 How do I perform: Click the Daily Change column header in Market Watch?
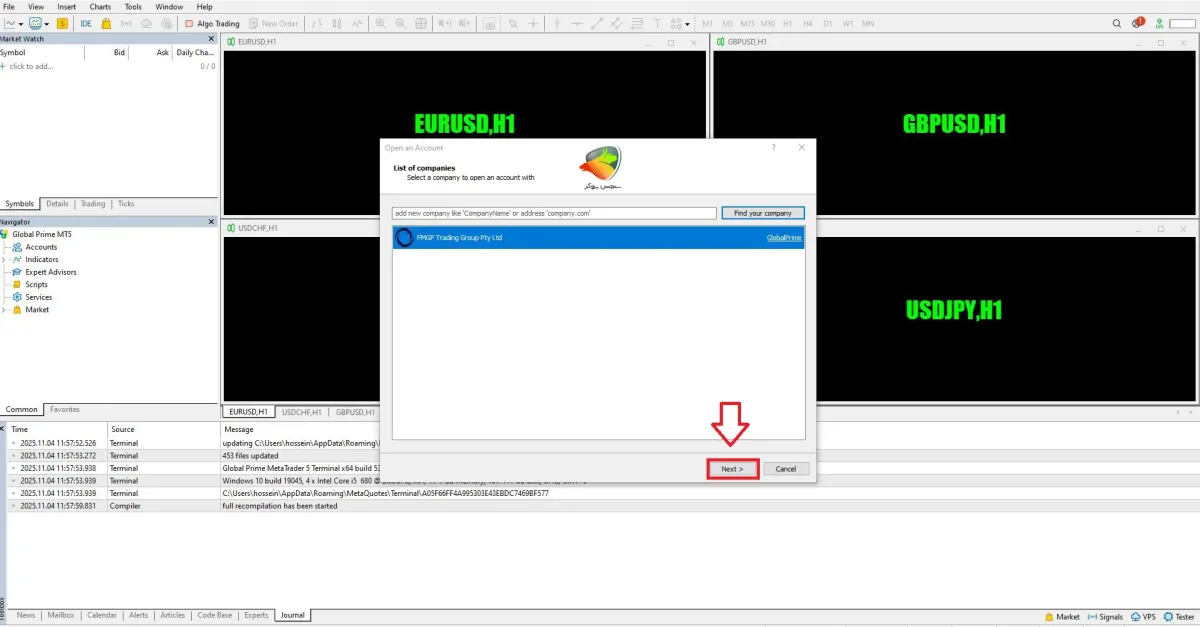coord(194,53)
